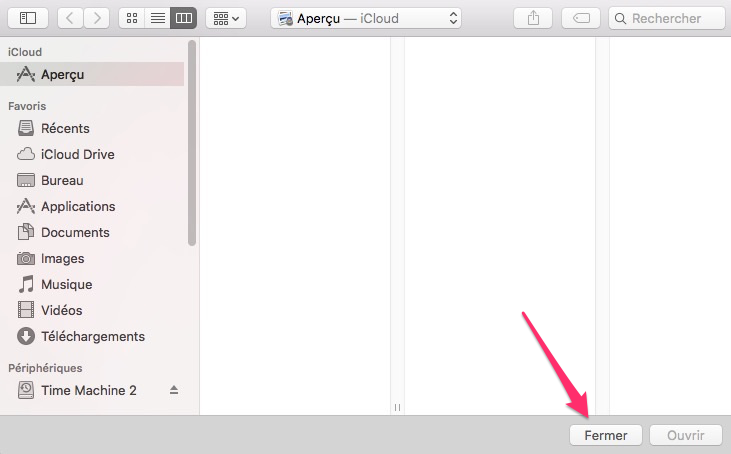Viewport: 731px width, 454px height.
Task: Open the Aperçu — iCloud location popup
Action: pos(366,18)
